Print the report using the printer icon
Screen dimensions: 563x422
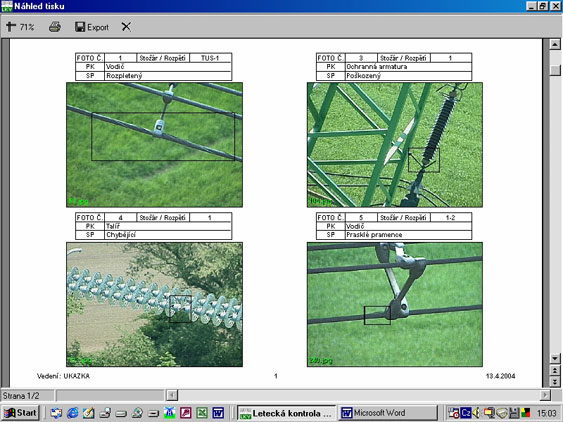point(55,27)
